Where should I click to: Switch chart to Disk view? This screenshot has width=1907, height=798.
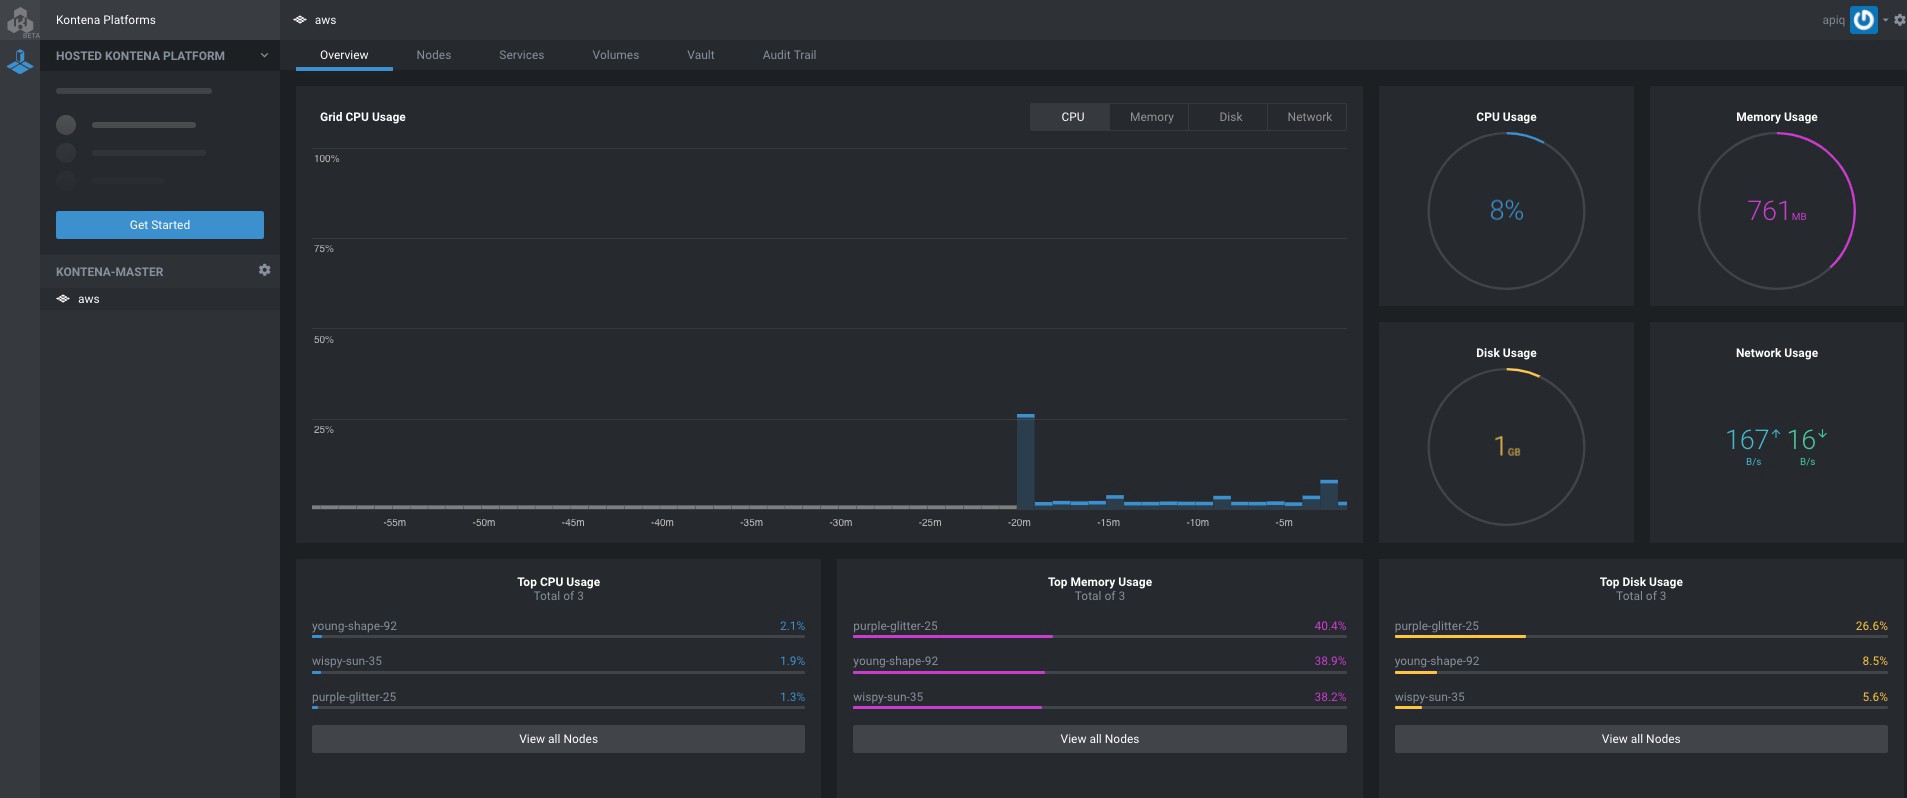(x=1230, y=117)
